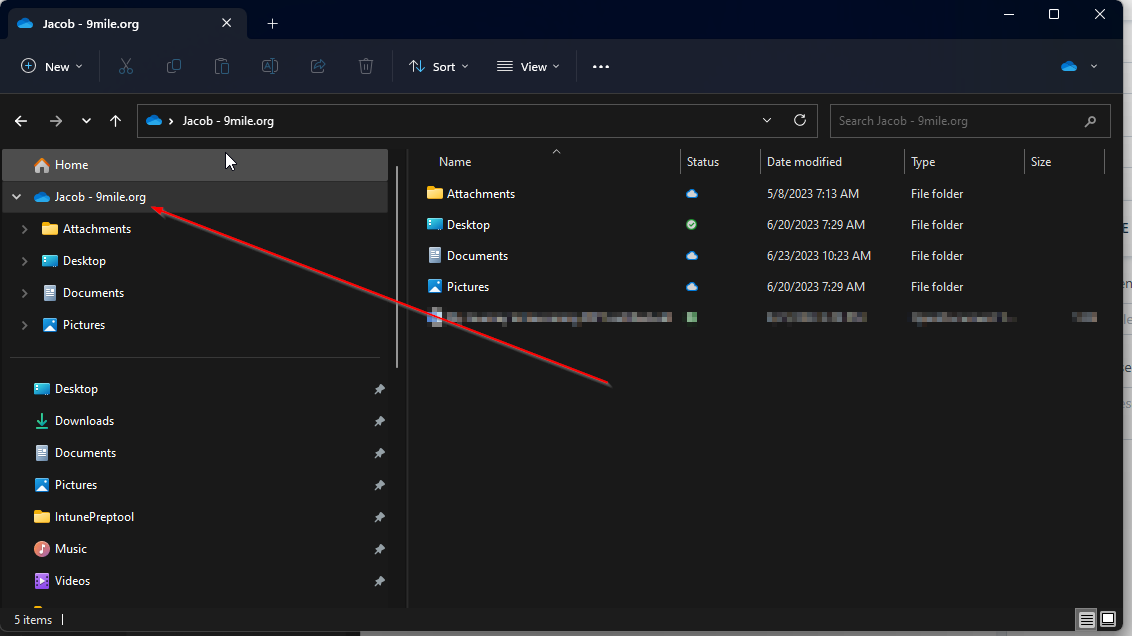Select Attachments in the navigation tree

pos(97,229)
